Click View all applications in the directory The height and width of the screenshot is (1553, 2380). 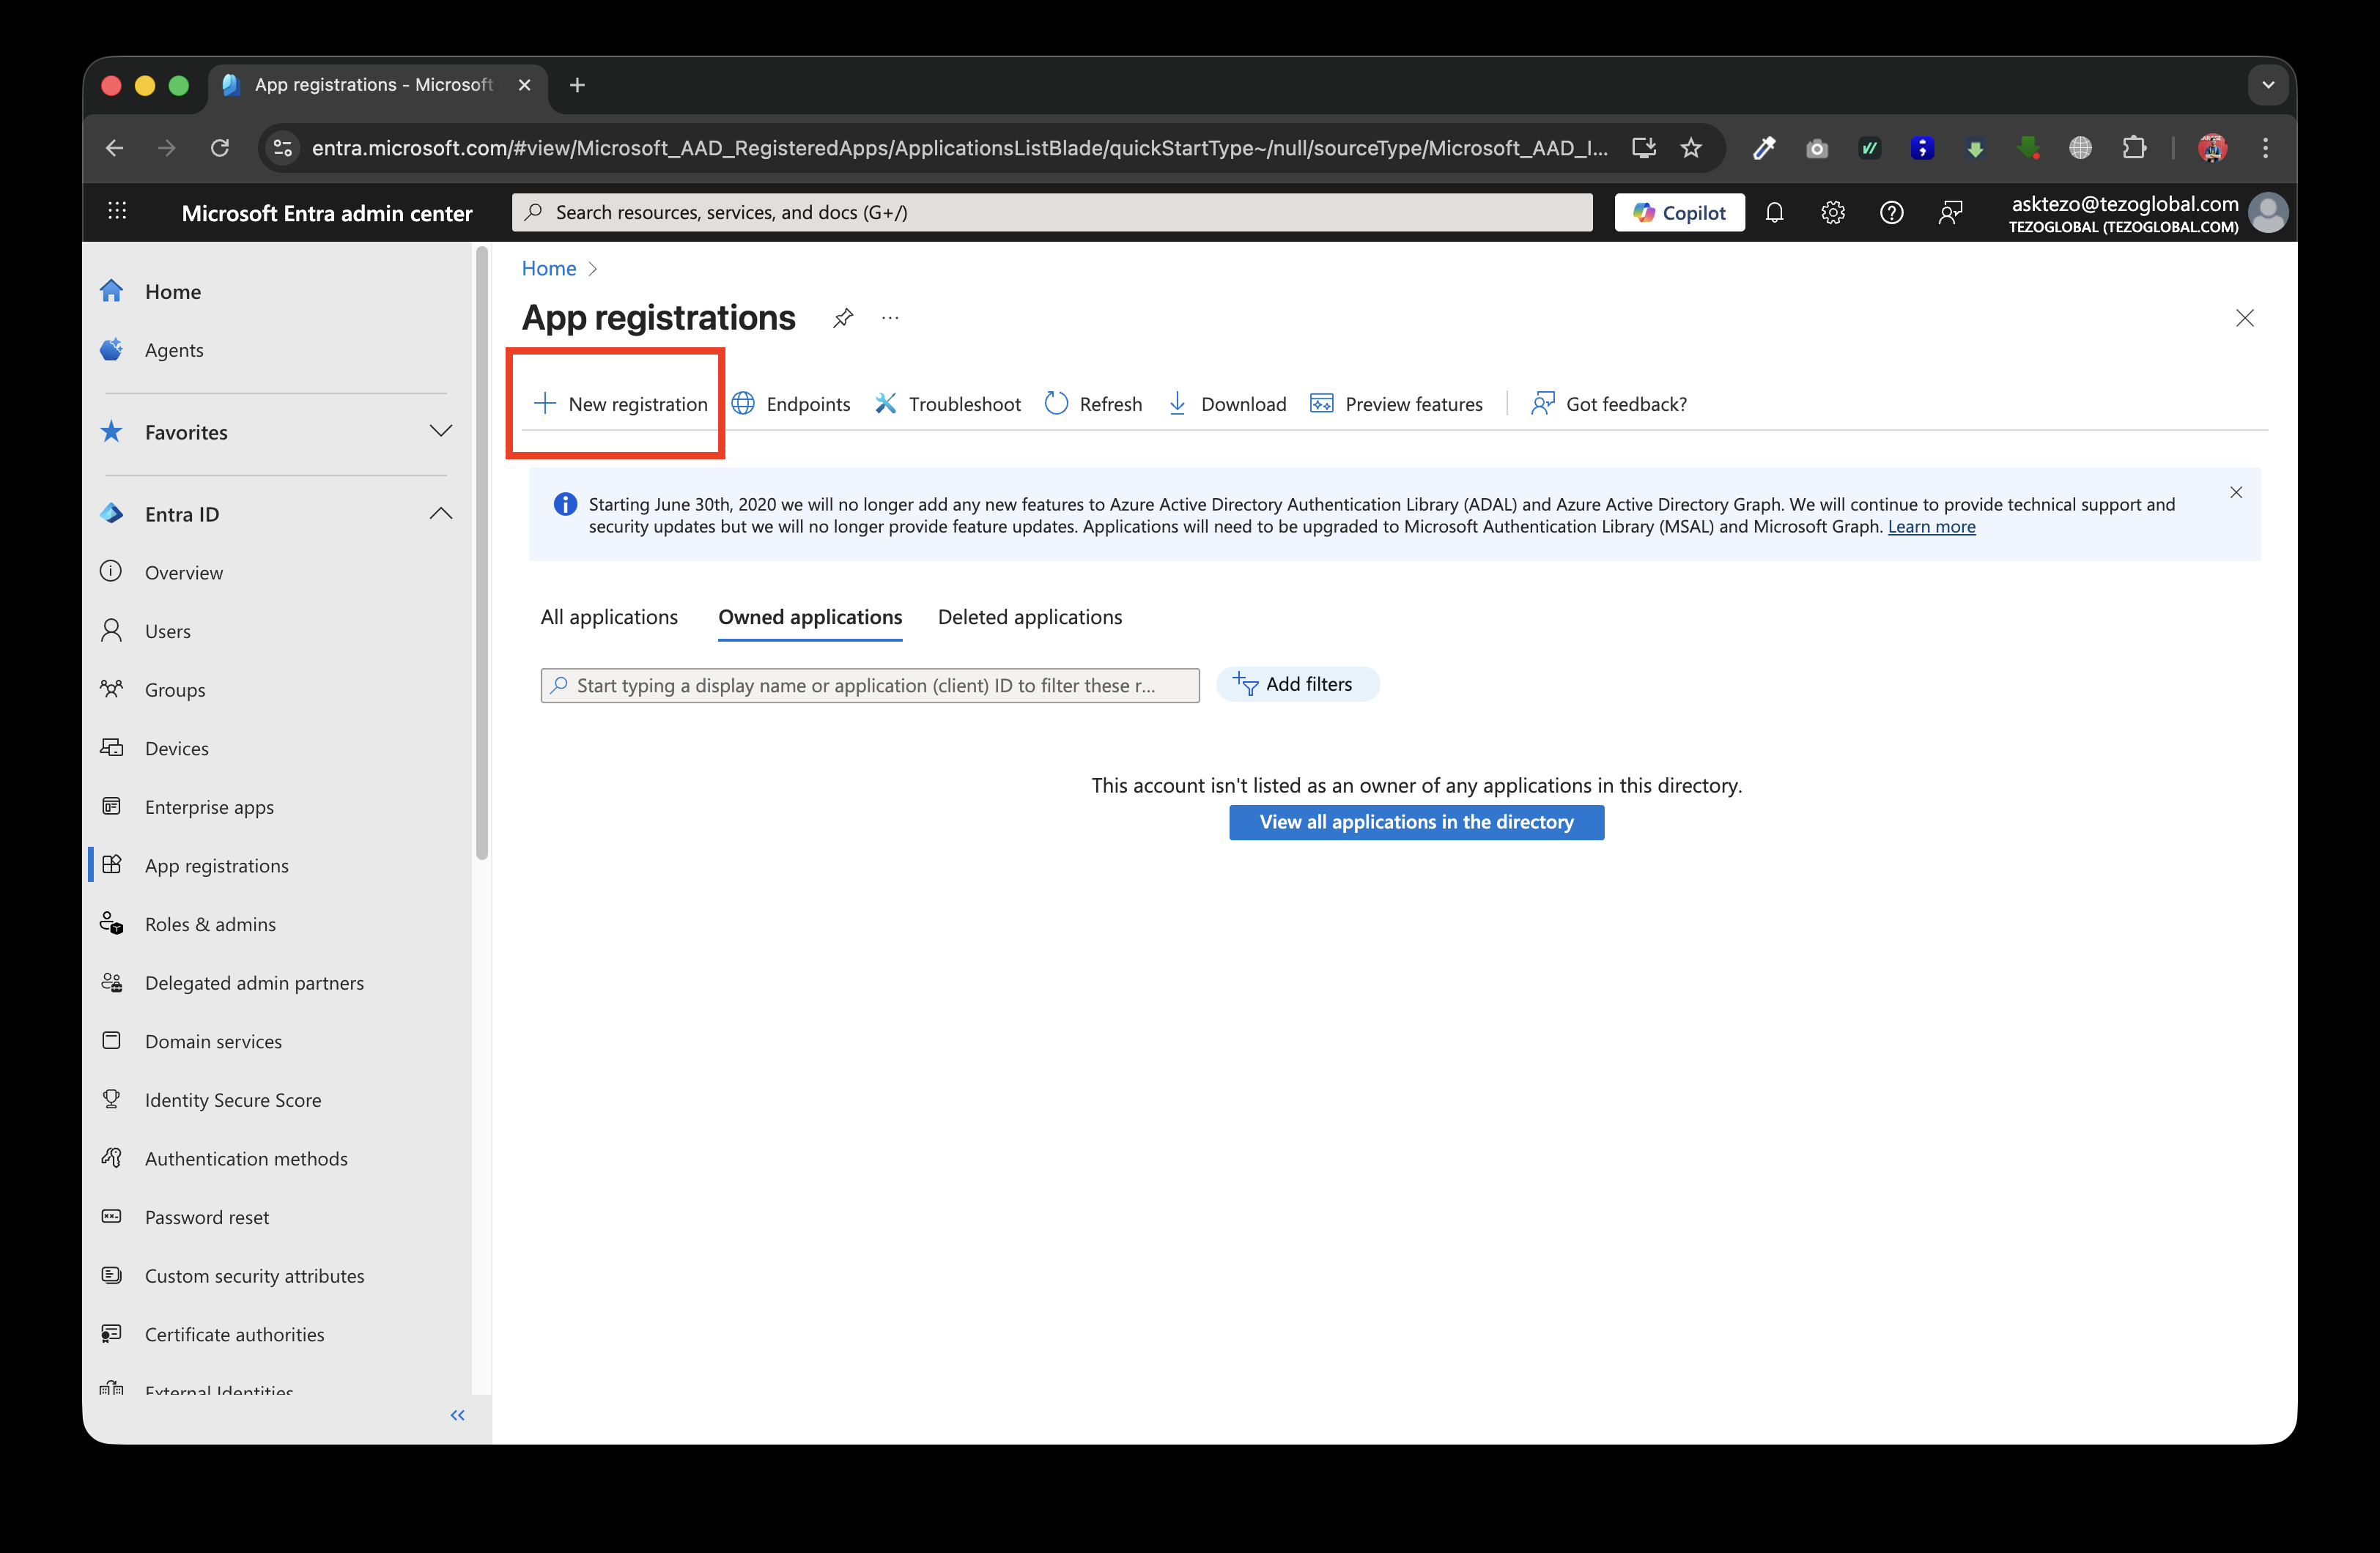(1416, 822)
